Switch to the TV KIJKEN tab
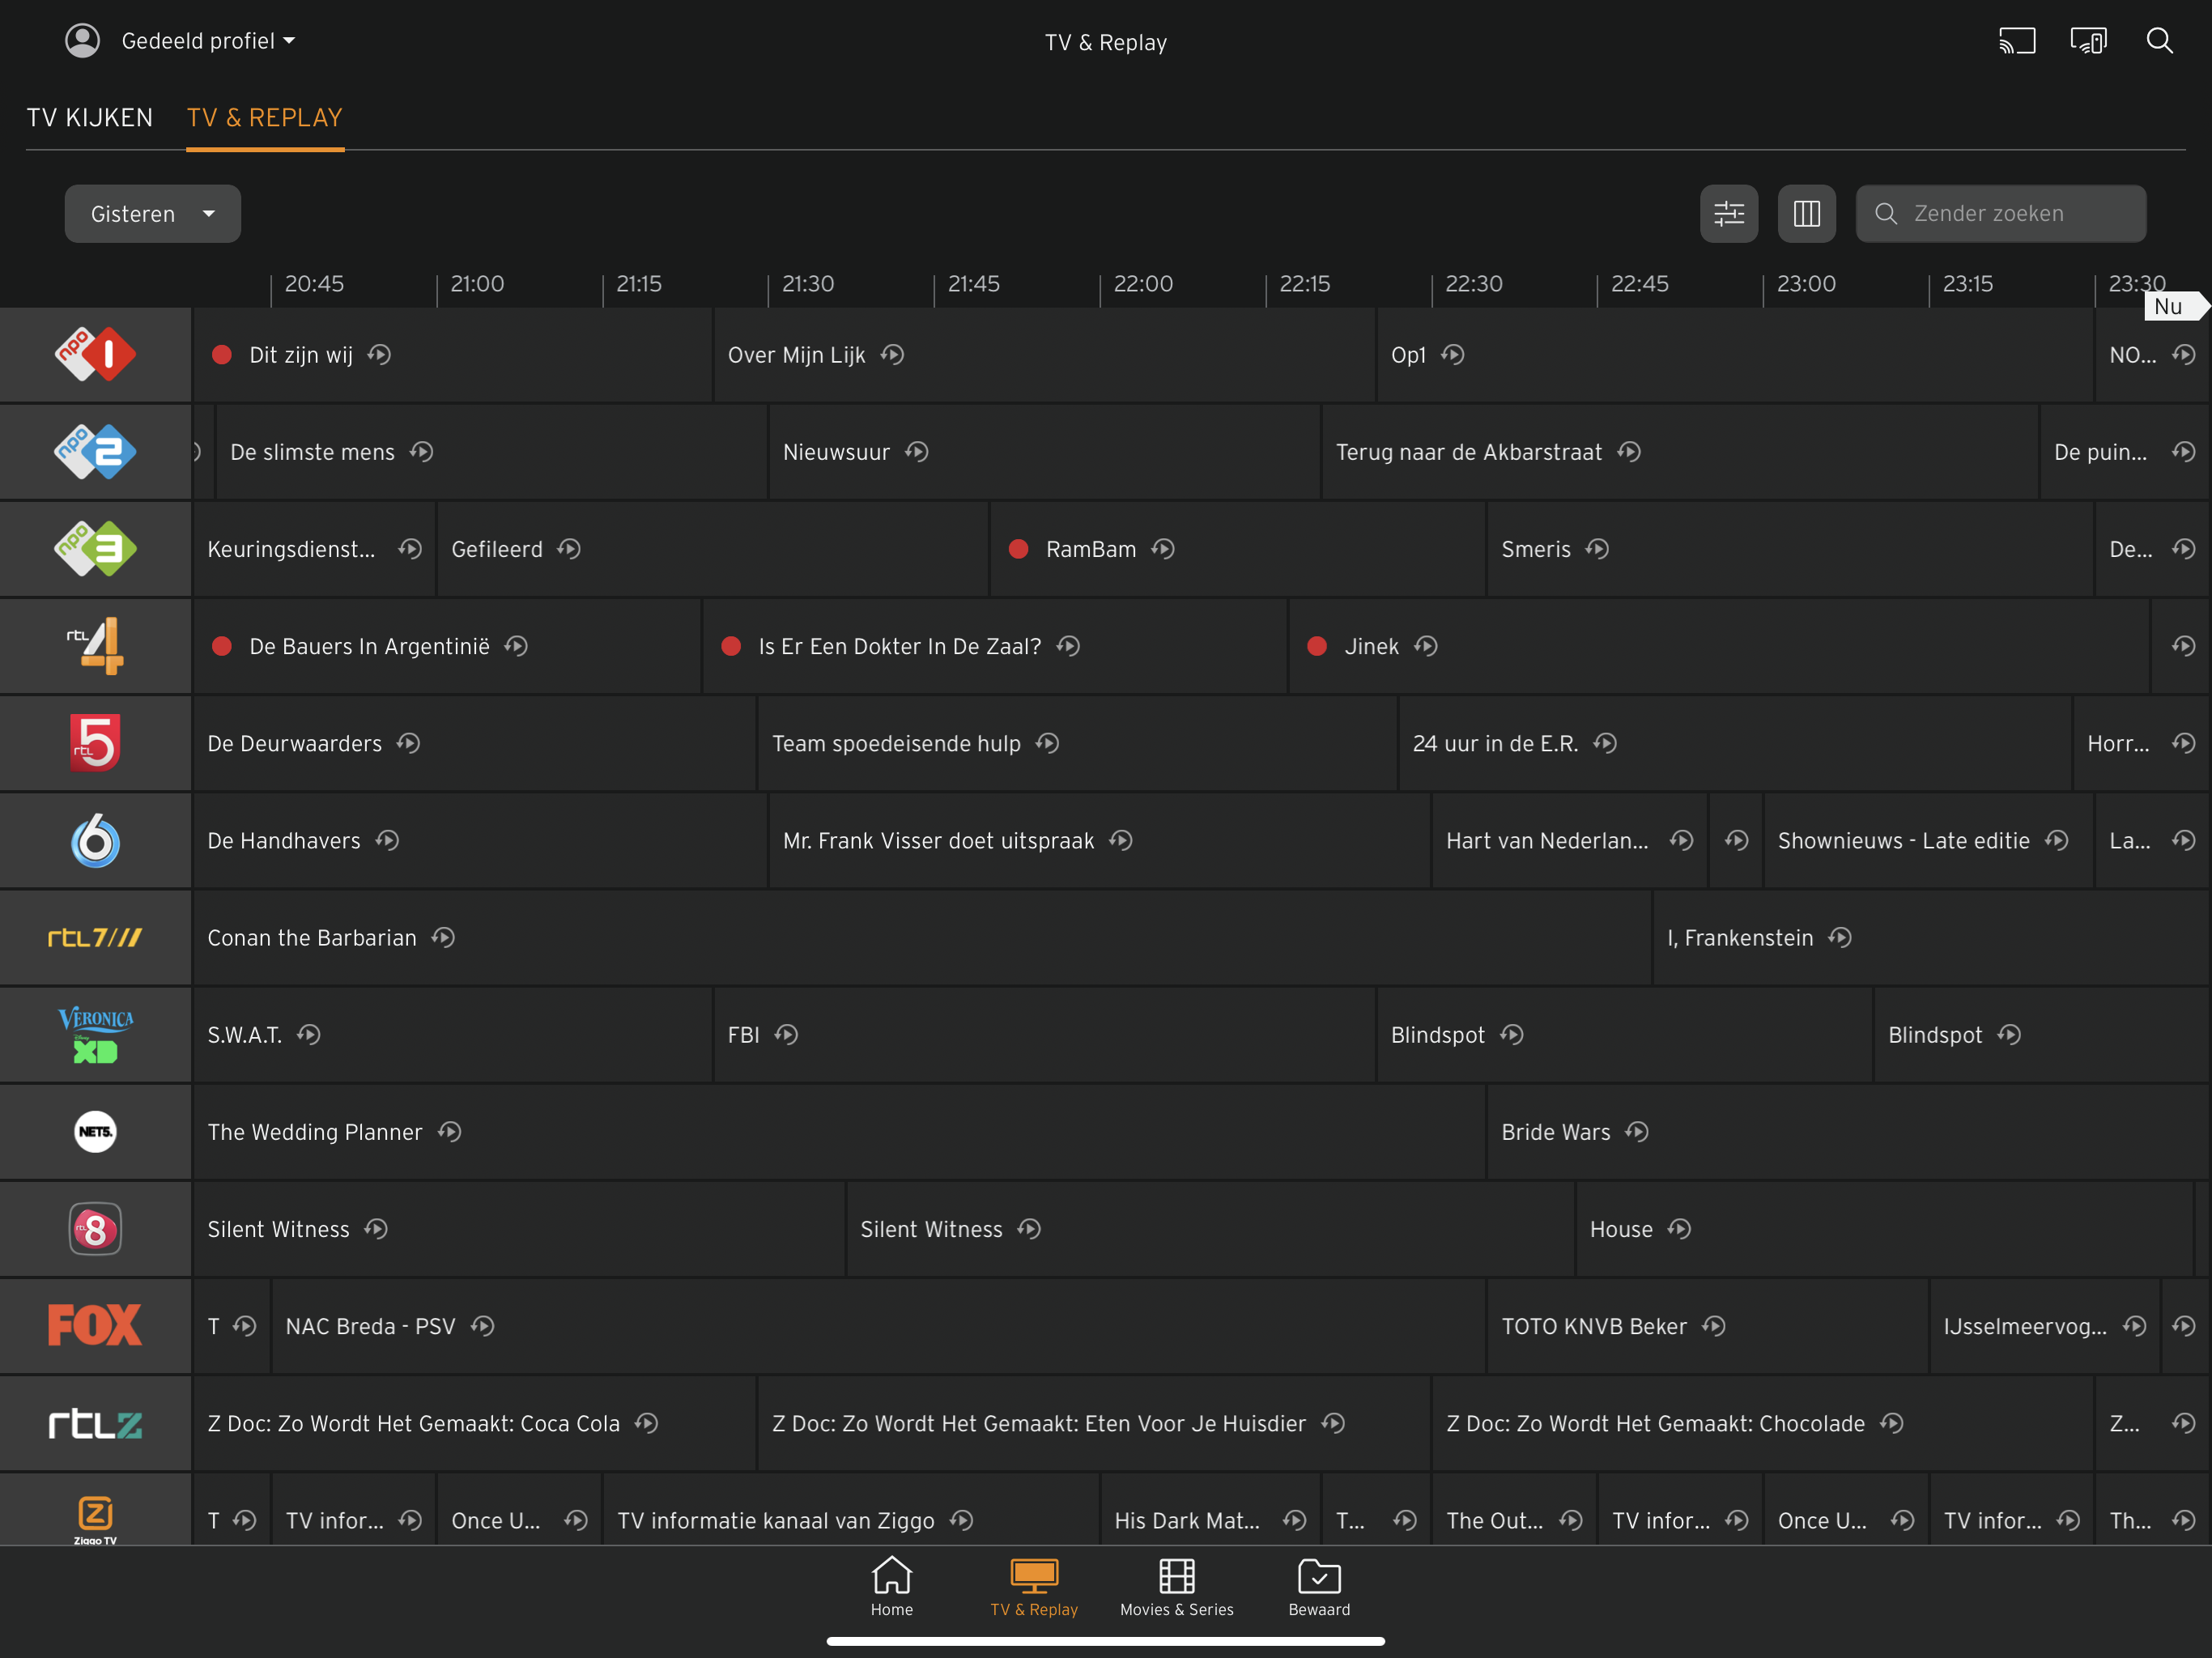 [x=90, y=118]
